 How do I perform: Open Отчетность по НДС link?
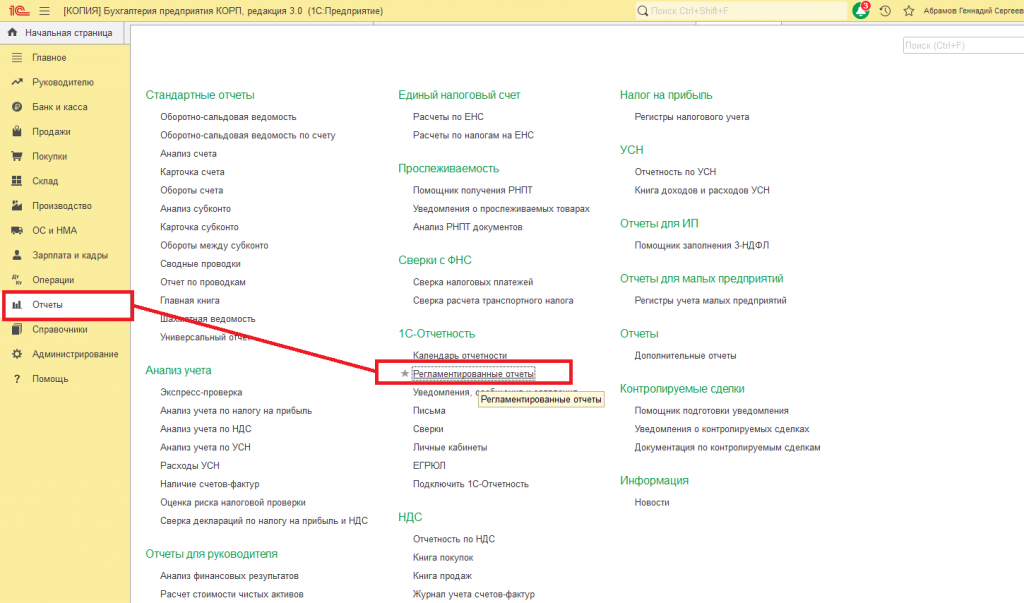pos(454,539)
